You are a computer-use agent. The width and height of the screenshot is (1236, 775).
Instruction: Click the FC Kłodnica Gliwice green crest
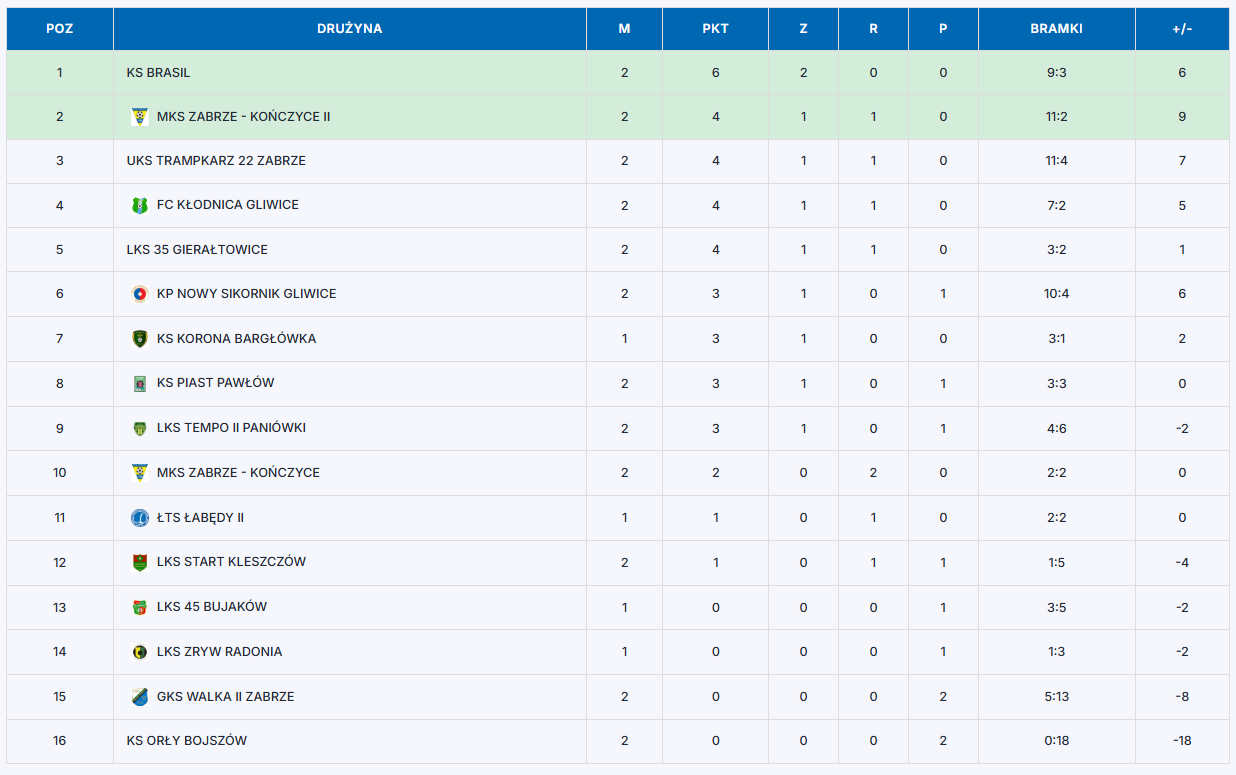coord(140,205)
